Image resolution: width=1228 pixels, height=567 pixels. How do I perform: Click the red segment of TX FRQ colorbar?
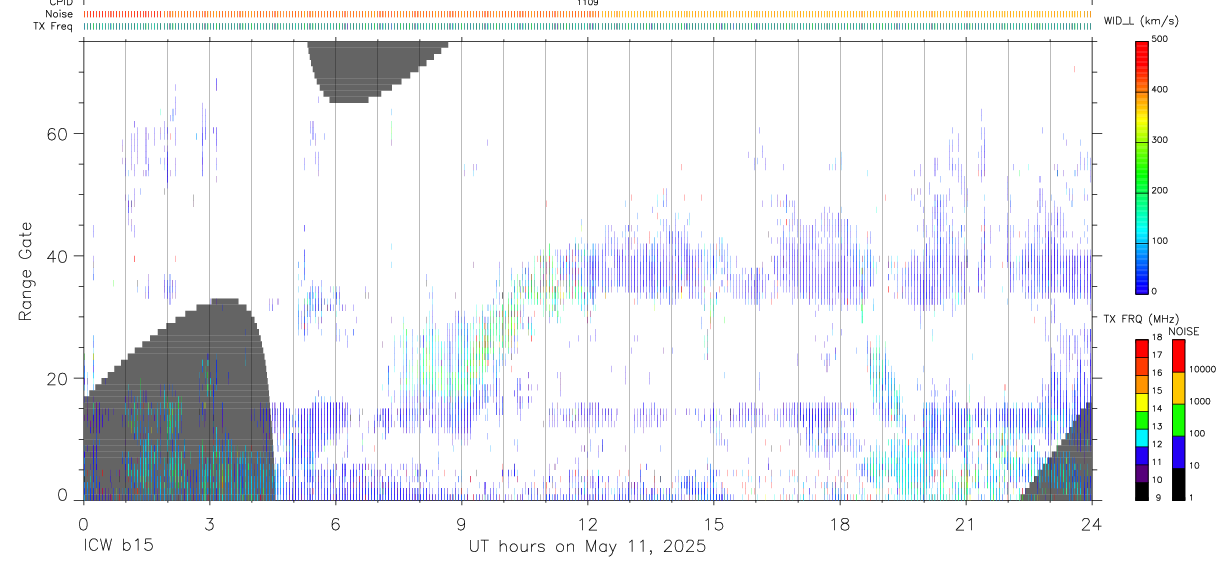1142,347
